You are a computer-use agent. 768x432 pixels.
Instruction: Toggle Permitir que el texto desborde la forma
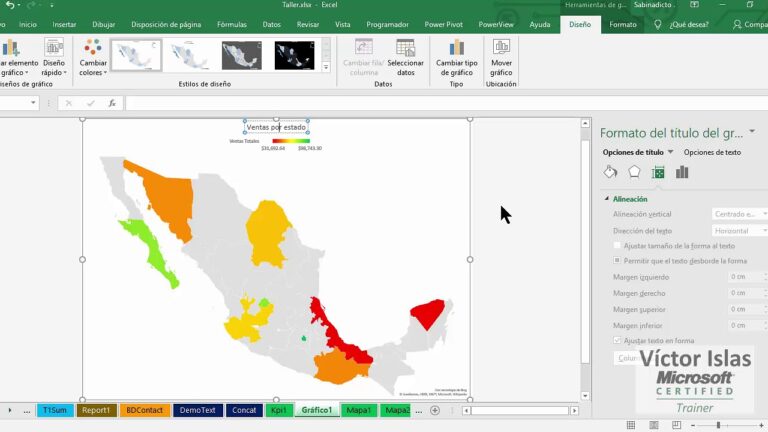tap(617, 261)
